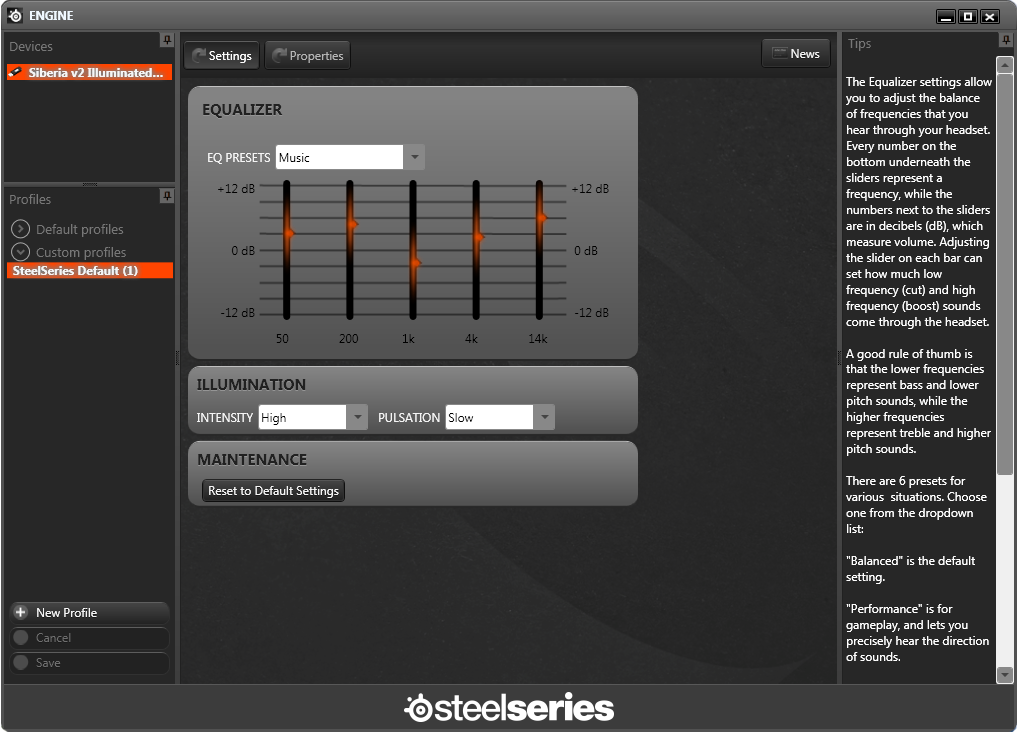Click the 1k equalizer slider handle
This screenshot has height=732, width=1018.
(x=414, y=263)
